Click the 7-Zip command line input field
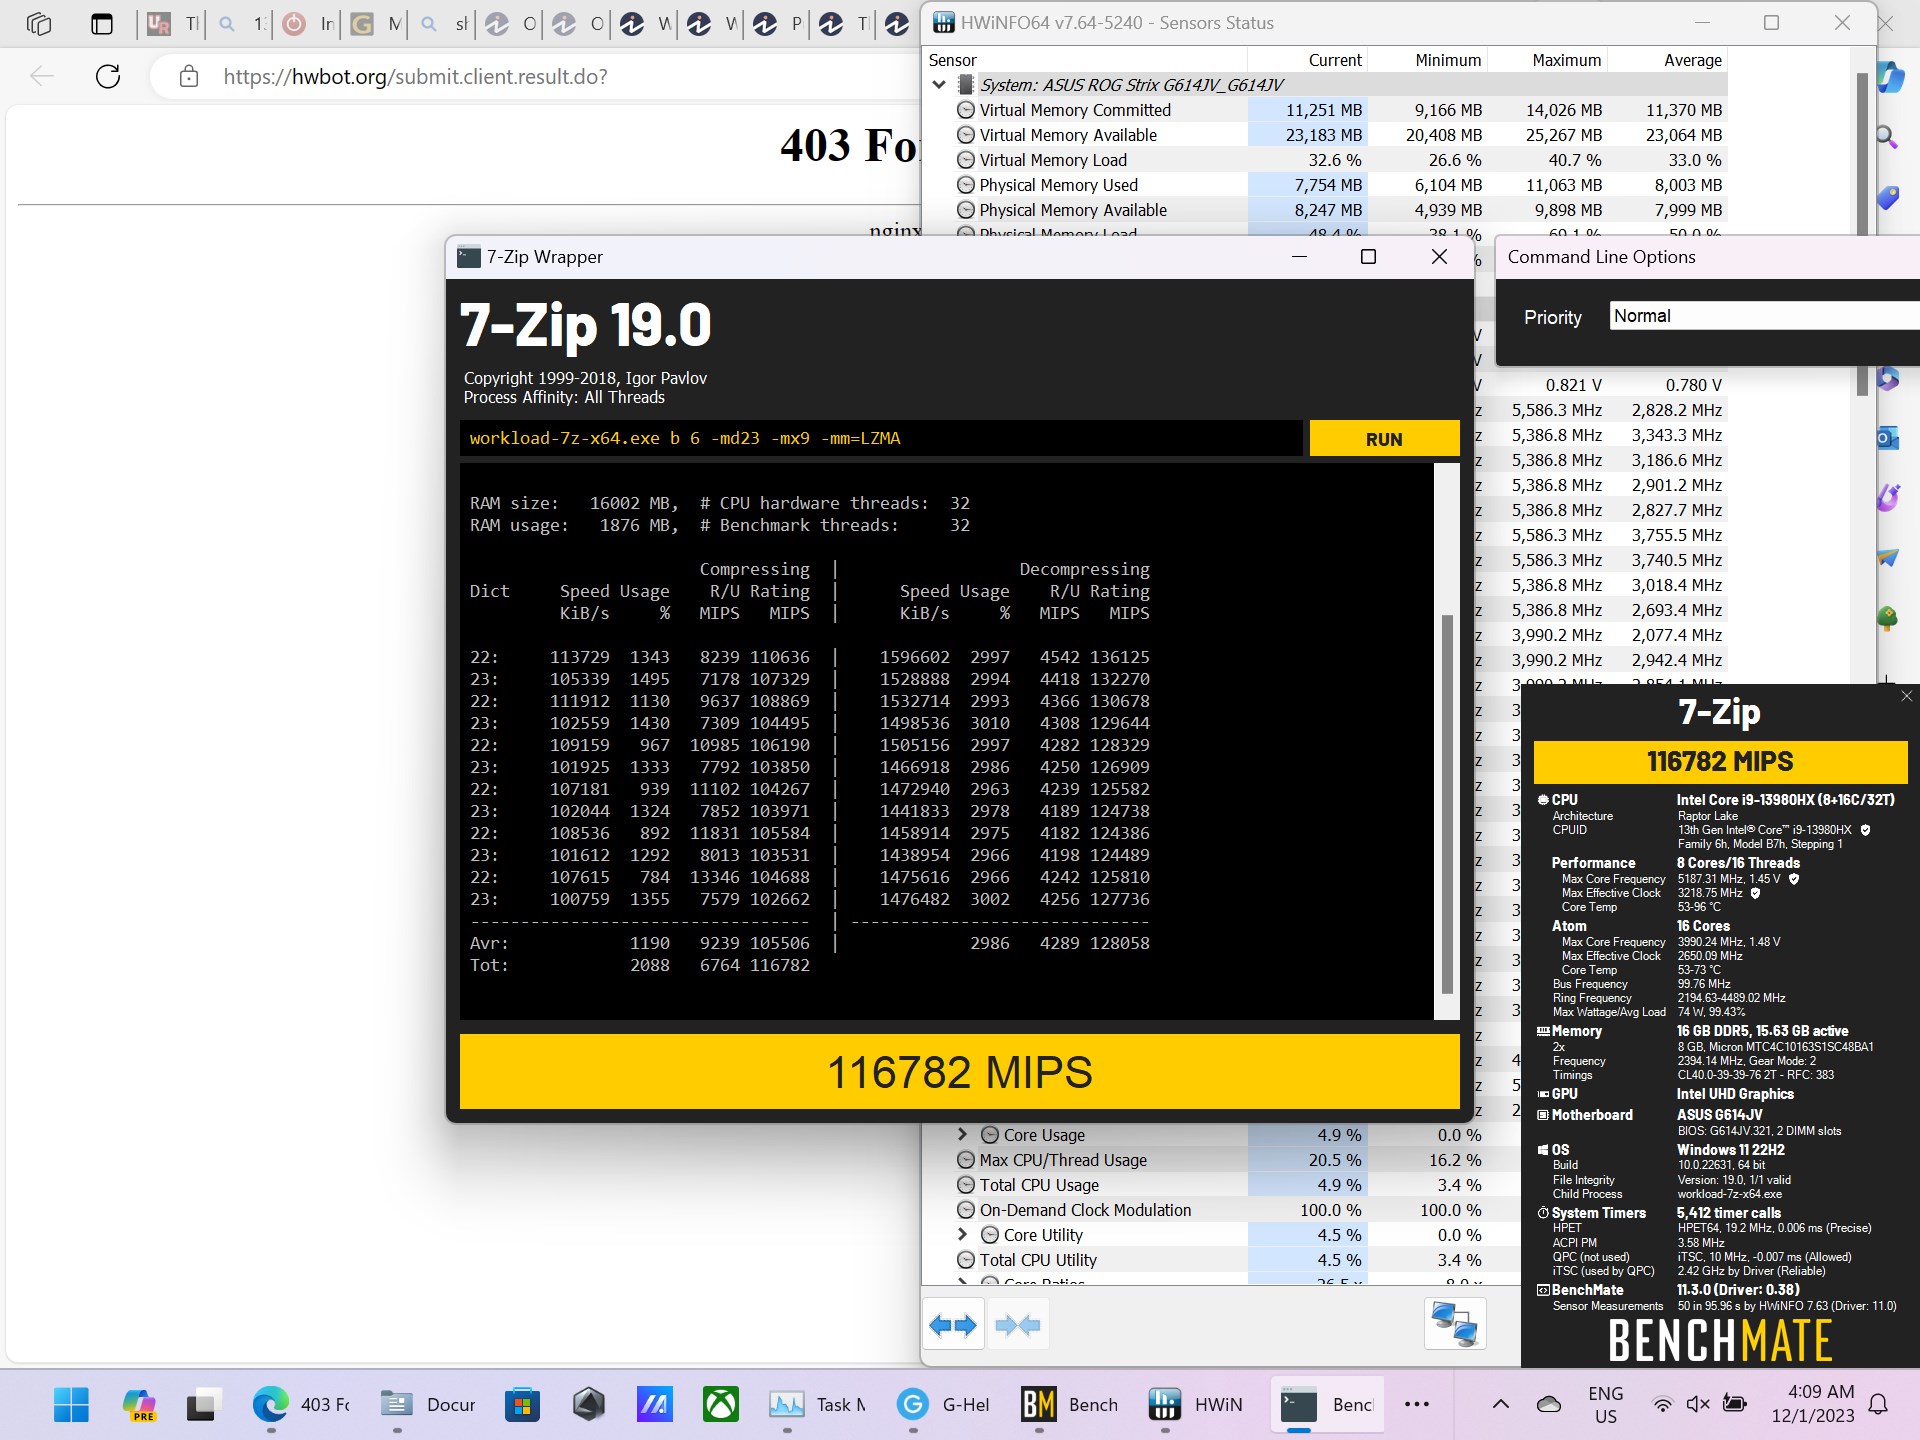The height and width of the screenshot is (1440, 1920). tap(881, 439)
